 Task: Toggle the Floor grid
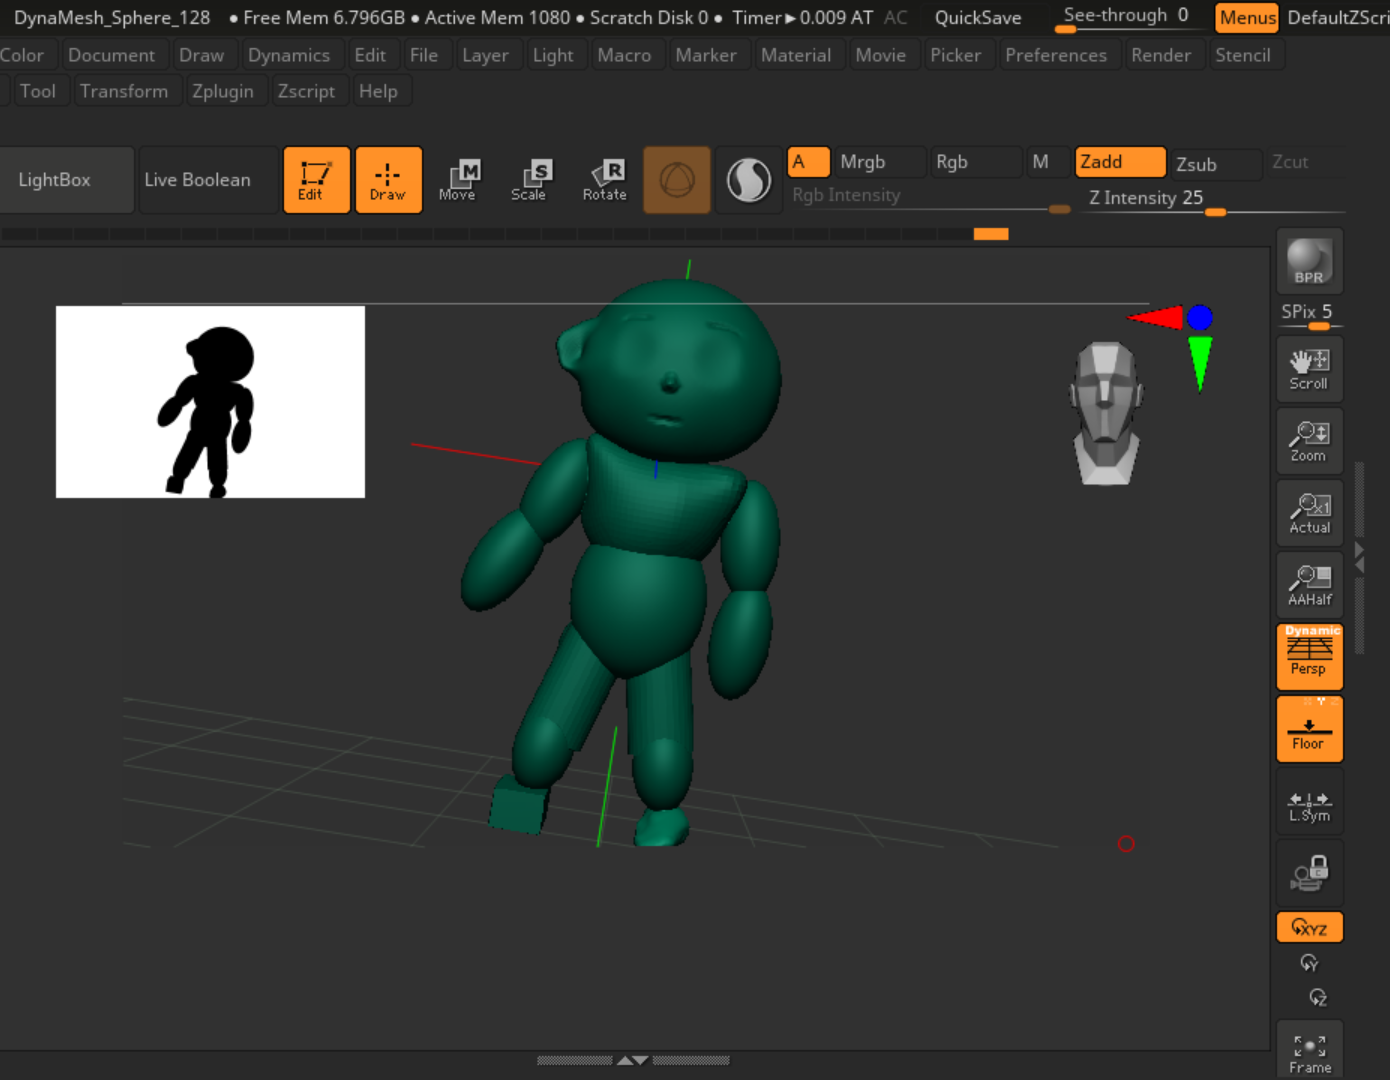tap(1309, 729)
